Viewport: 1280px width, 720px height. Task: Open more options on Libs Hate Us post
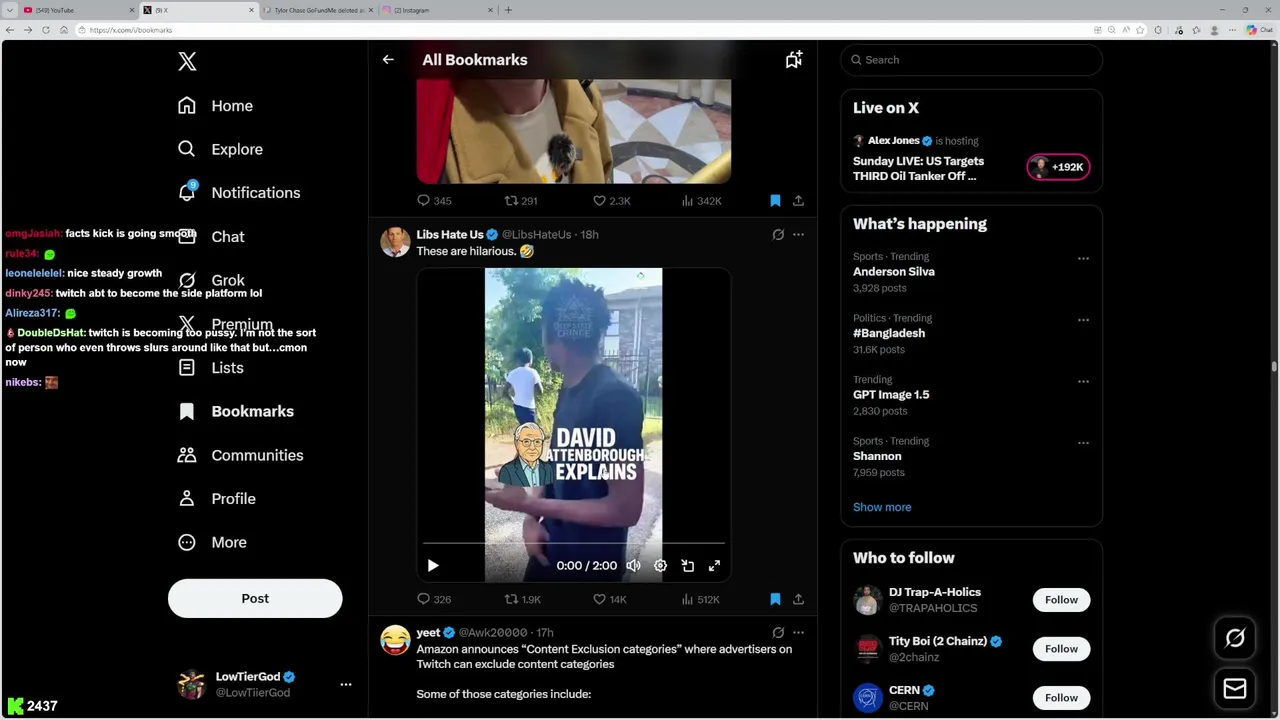click(798, 235)
